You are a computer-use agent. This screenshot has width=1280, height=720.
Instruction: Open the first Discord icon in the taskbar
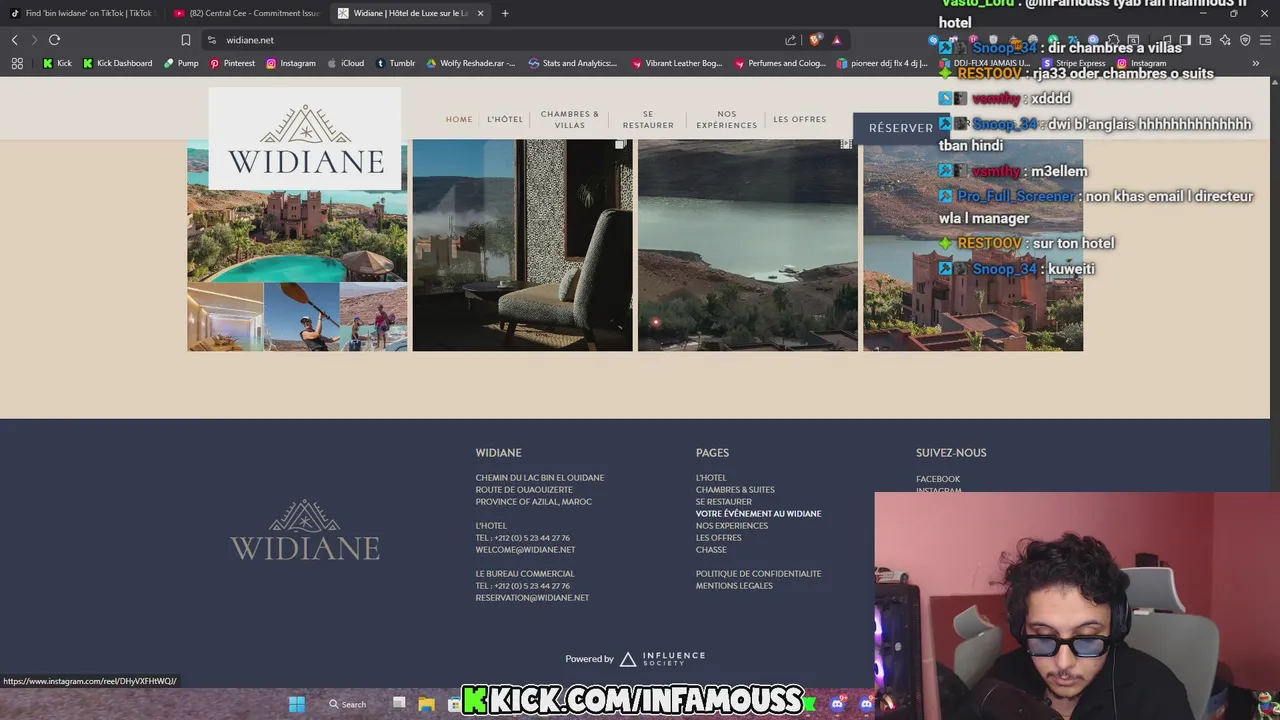coord(837,704)
